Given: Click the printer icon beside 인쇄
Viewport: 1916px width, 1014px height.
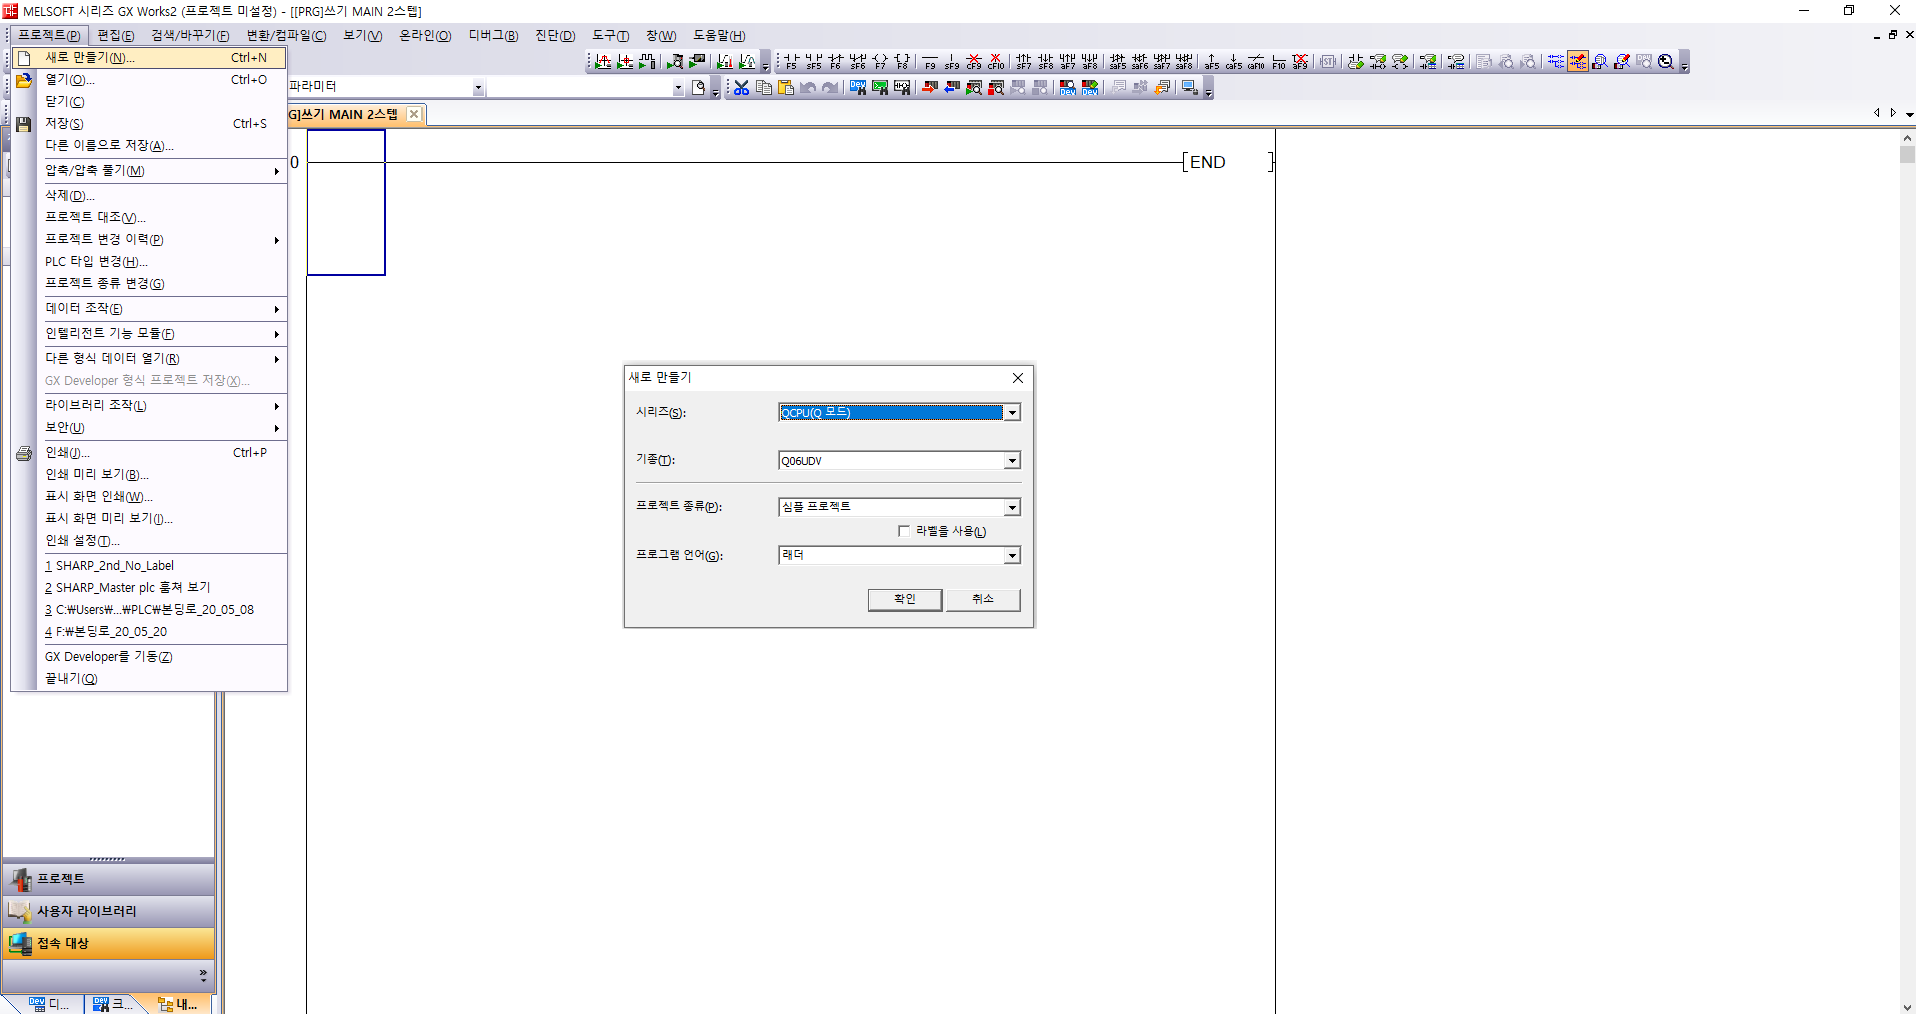Looking at the screenshot, I should coord(24,453).
